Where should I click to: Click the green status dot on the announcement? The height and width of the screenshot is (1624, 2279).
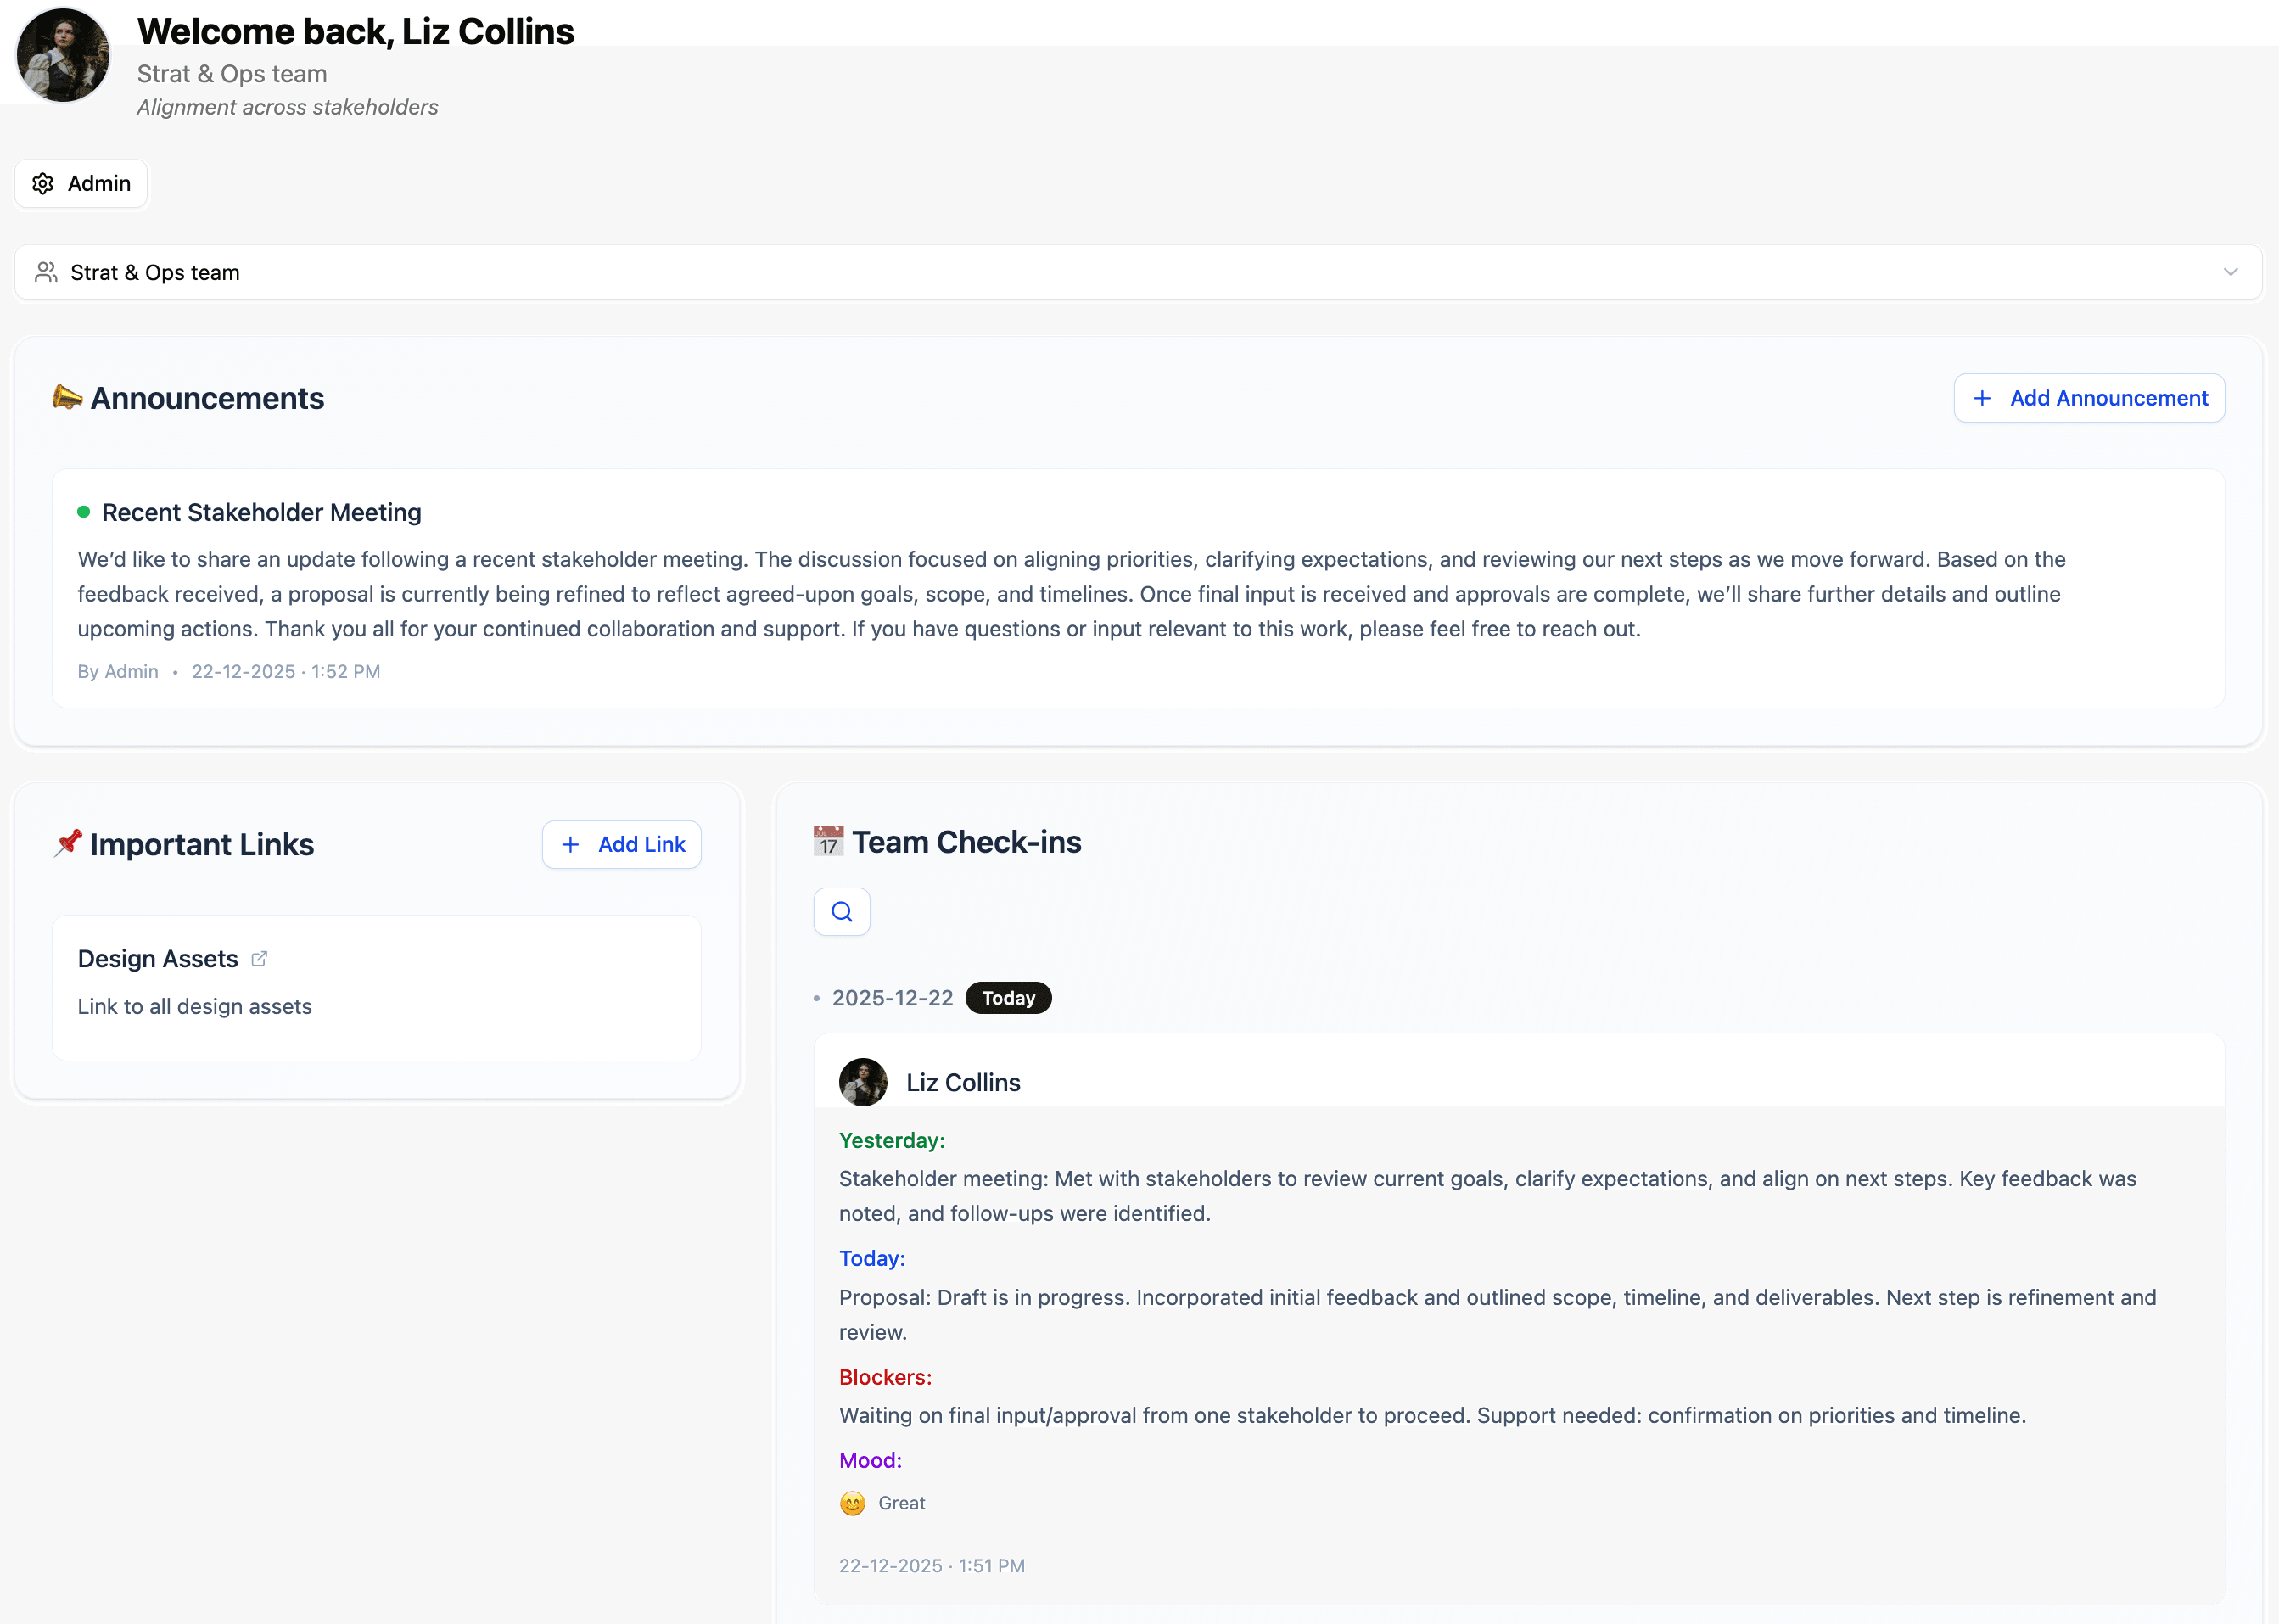(84, 510)
